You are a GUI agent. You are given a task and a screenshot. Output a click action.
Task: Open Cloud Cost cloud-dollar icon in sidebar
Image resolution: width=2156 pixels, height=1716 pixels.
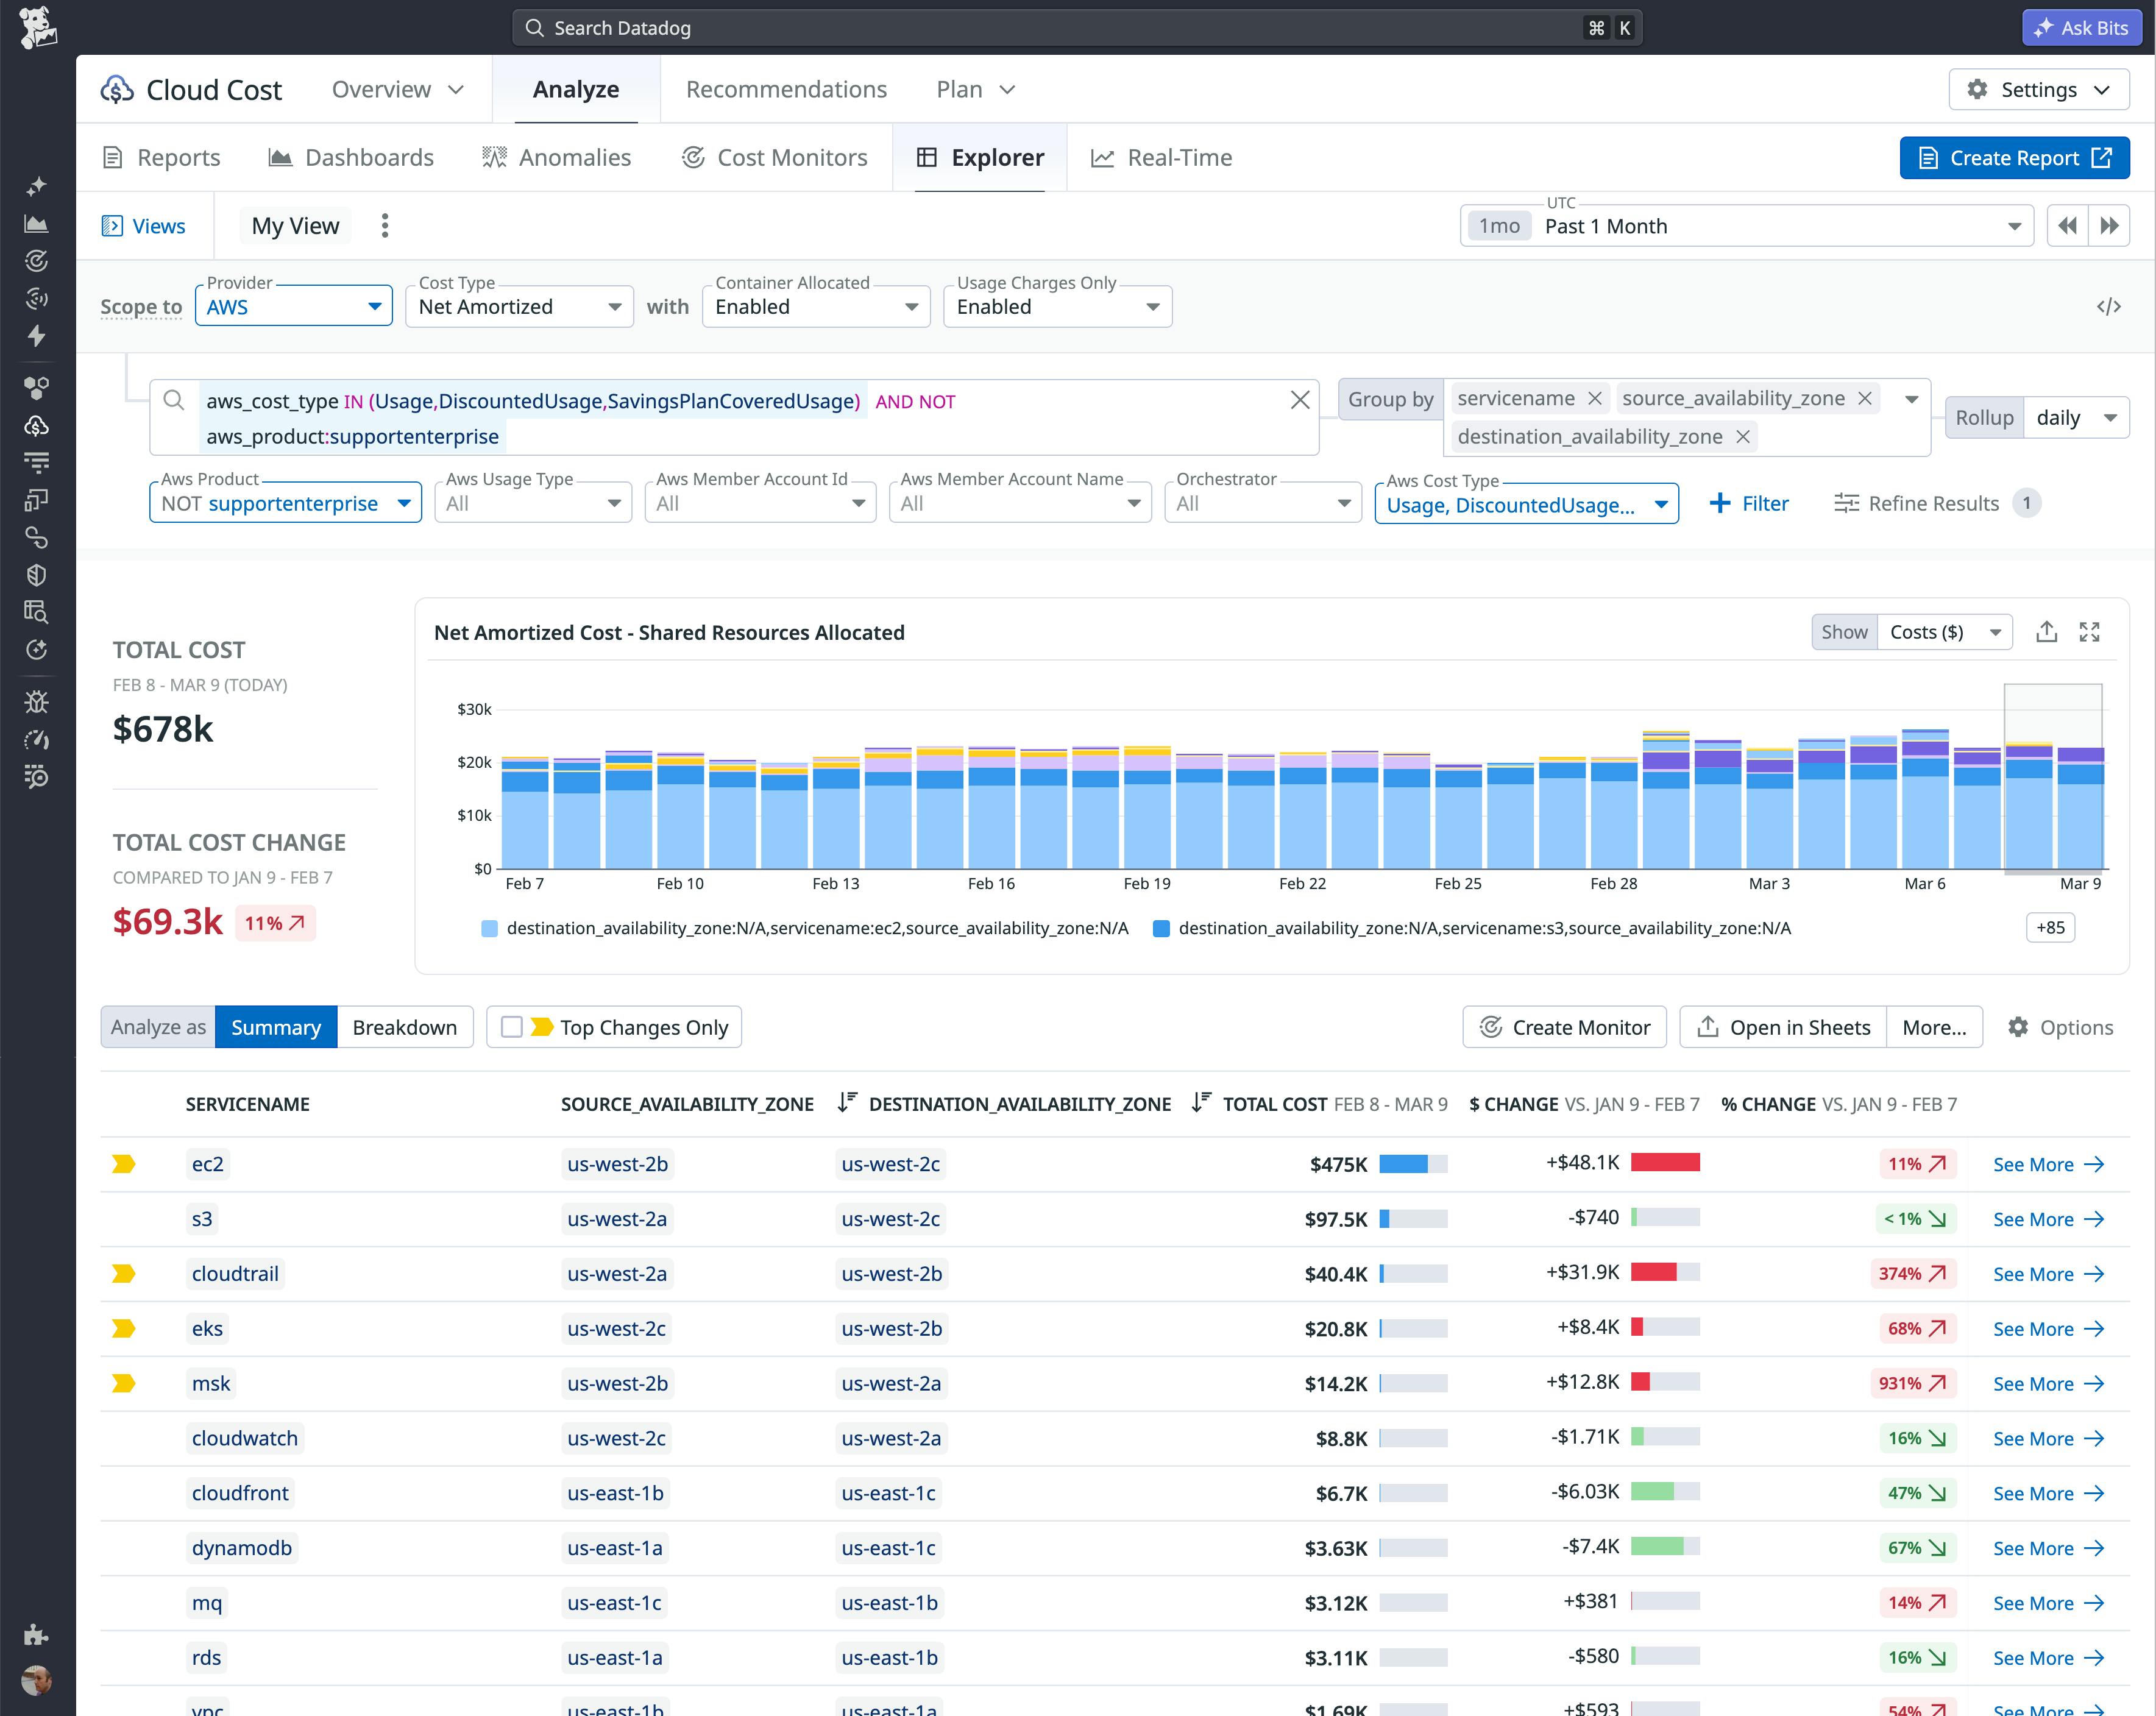[x=37, y=425]
